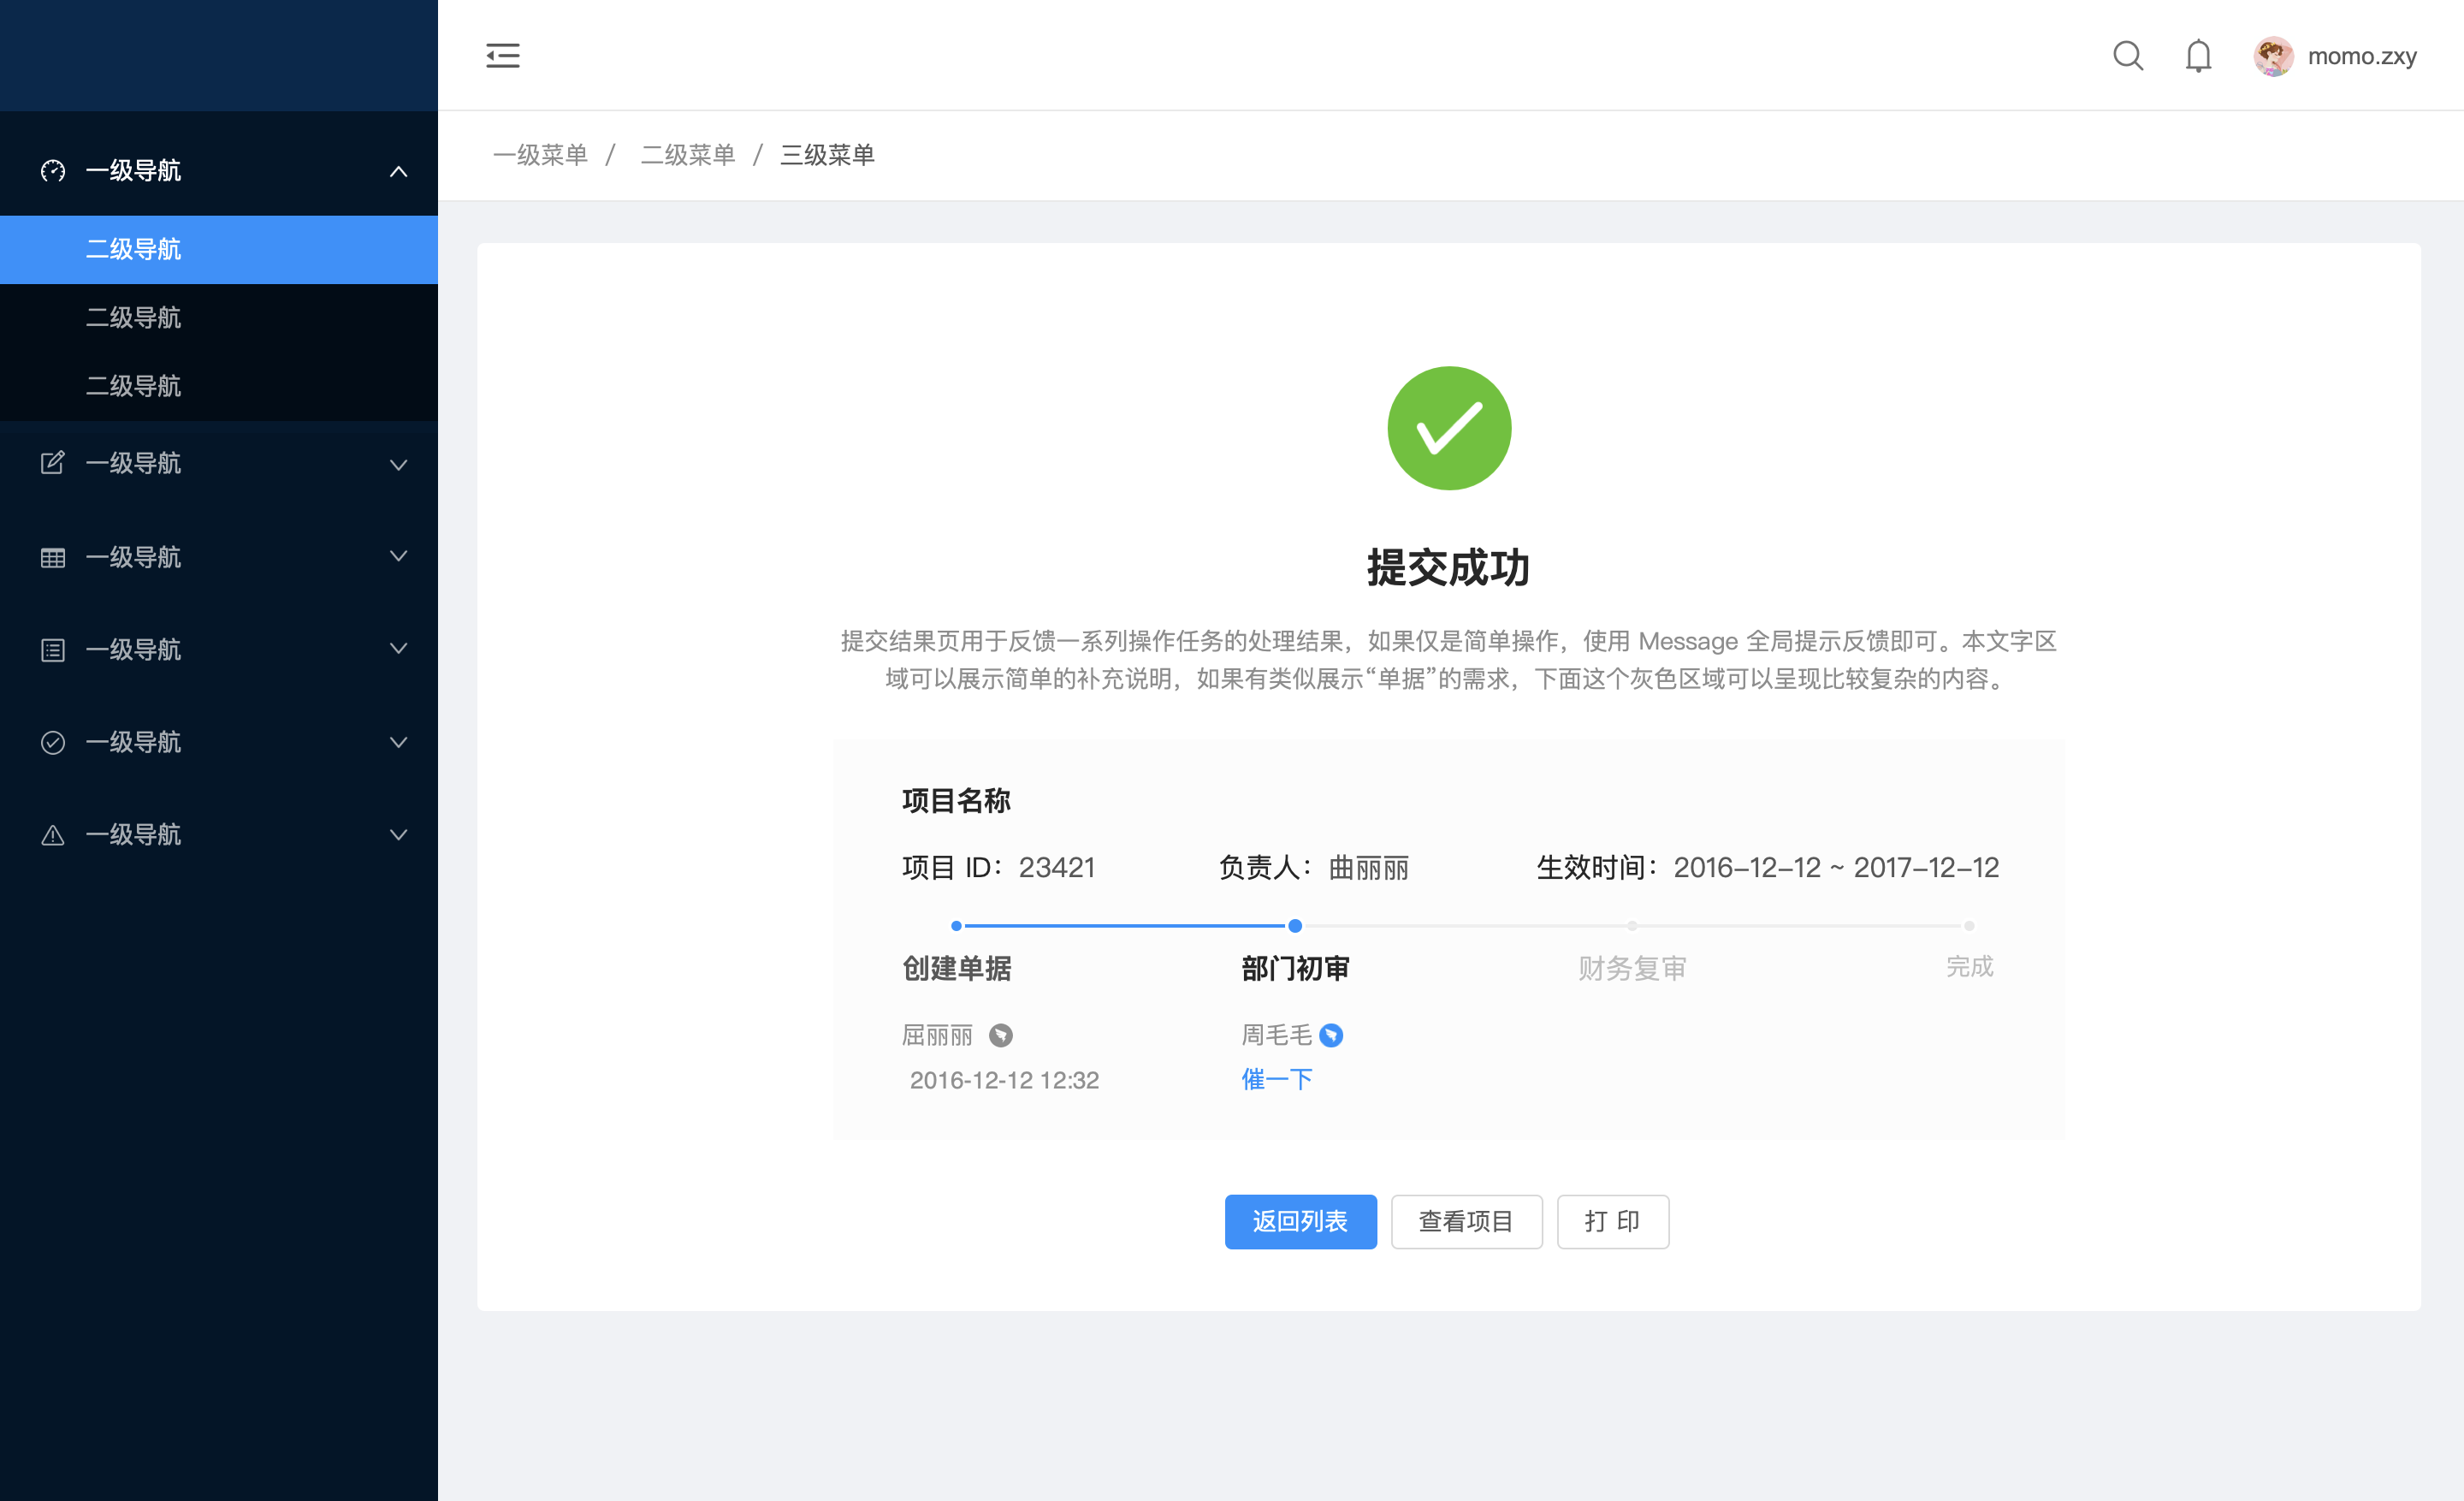
Task: Expand the edit-icon 一级导航 menu
Action: click(x=398, y=464)
